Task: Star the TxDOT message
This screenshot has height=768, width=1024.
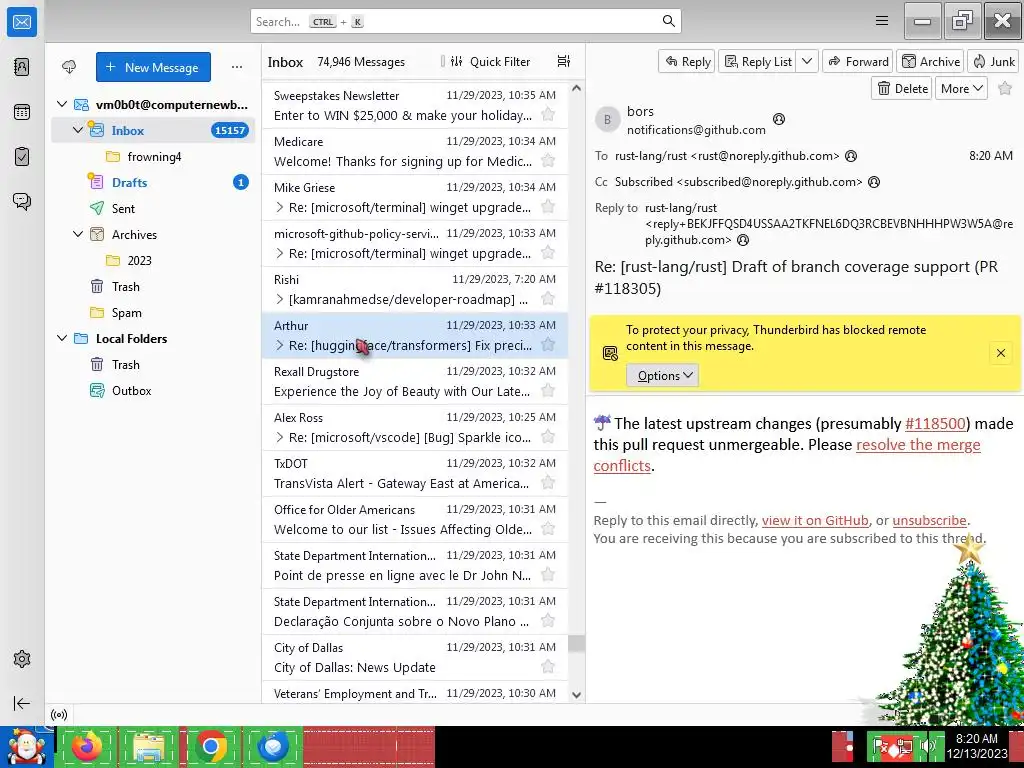Action: point(548,483)
